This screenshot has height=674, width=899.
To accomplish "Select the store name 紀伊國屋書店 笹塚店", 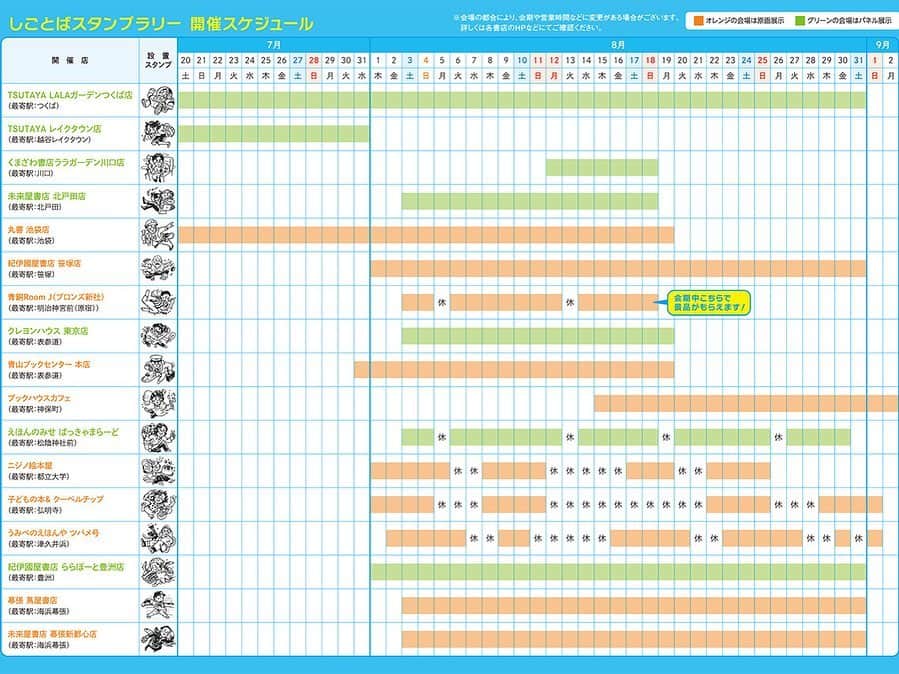I will tap(44, 264).
